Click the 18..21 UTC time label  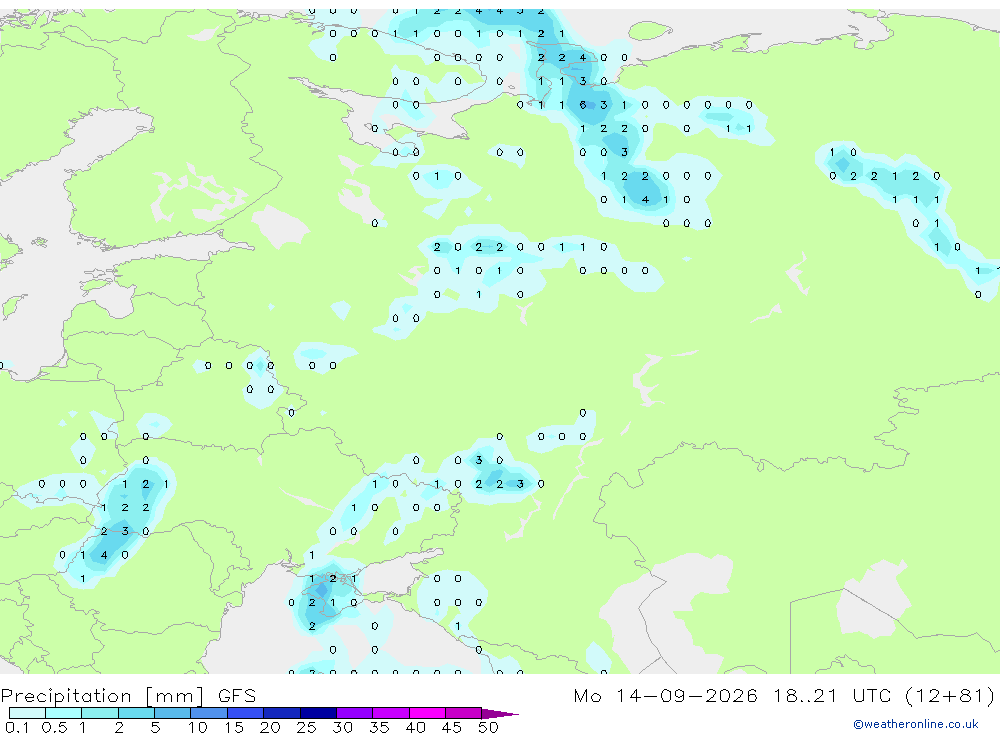tap(833, 695)
